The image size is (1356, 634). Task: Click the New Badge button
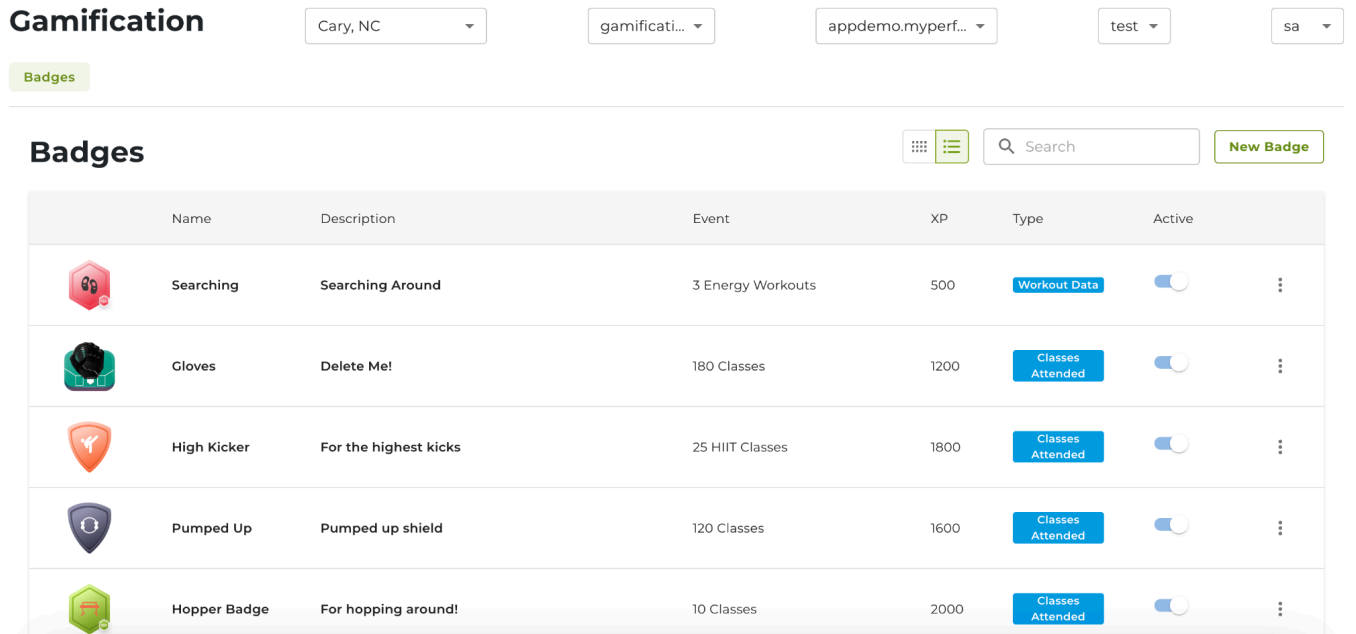(1268, 147)
